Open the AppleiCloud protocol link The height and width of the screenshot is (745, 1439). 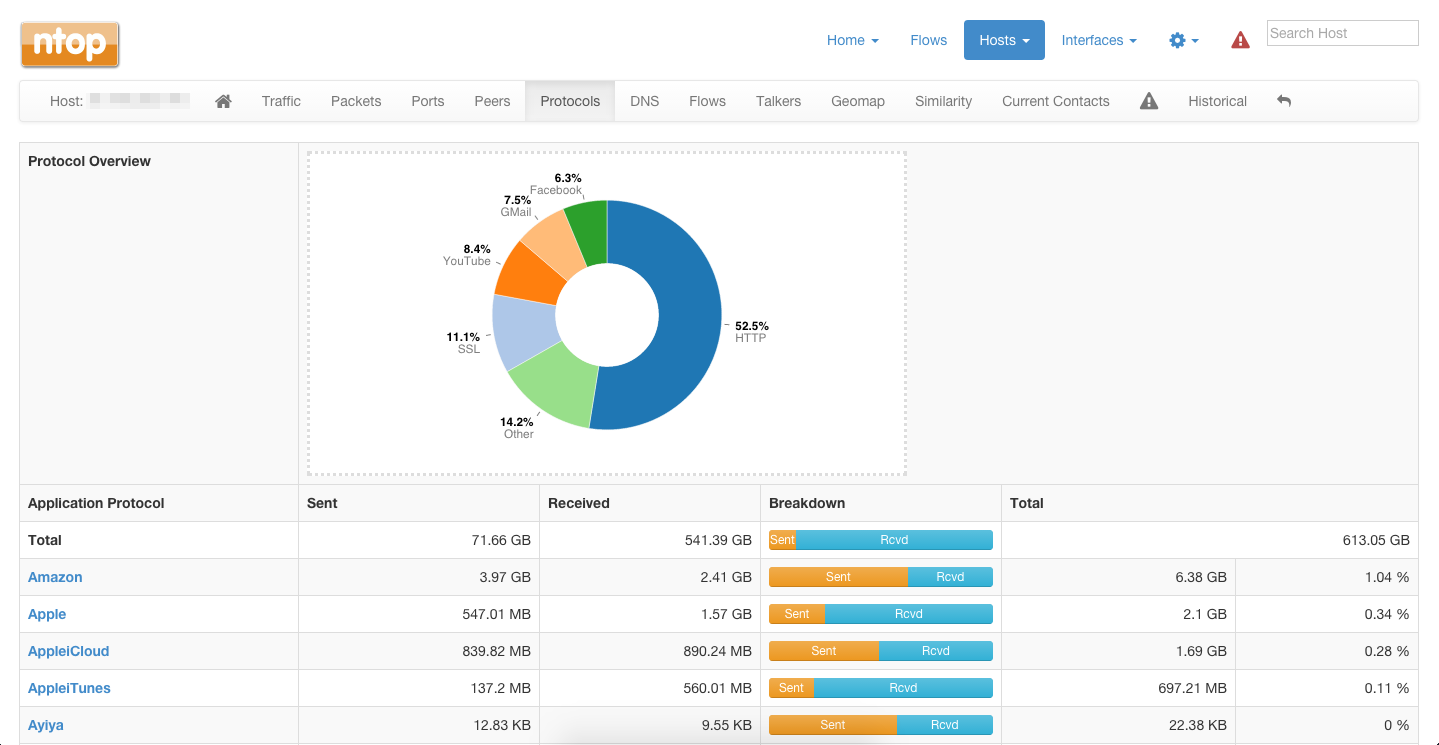(68, 651)
